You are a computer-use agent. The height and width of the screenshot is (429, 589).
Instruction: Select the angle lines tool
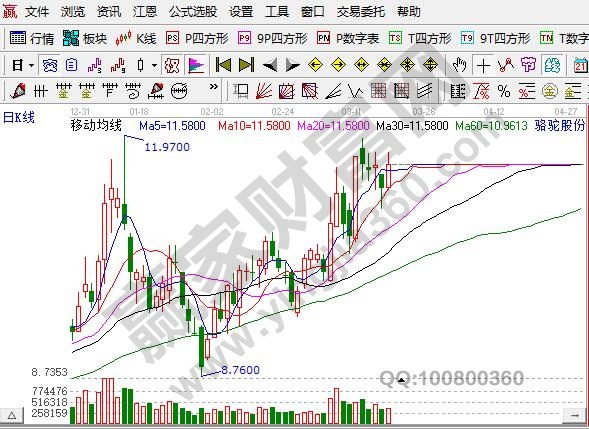[x=333, y=91]
